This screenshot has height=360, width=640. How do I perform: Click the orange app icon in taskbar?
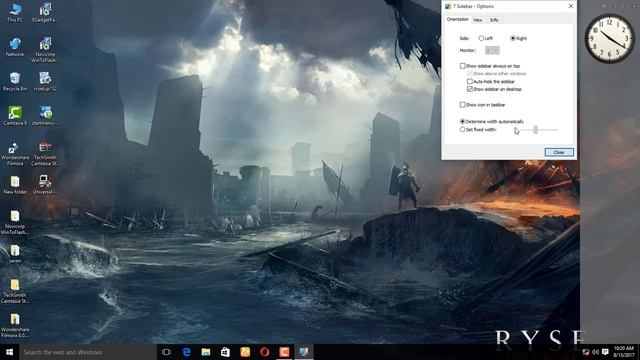click(x=245, y=352)
